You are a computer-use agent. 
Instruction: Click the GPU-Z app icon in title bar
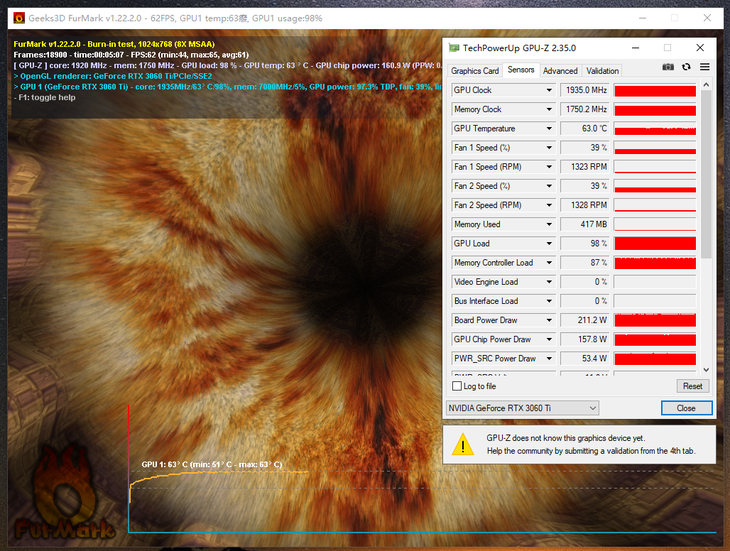(x=455, y=47)
